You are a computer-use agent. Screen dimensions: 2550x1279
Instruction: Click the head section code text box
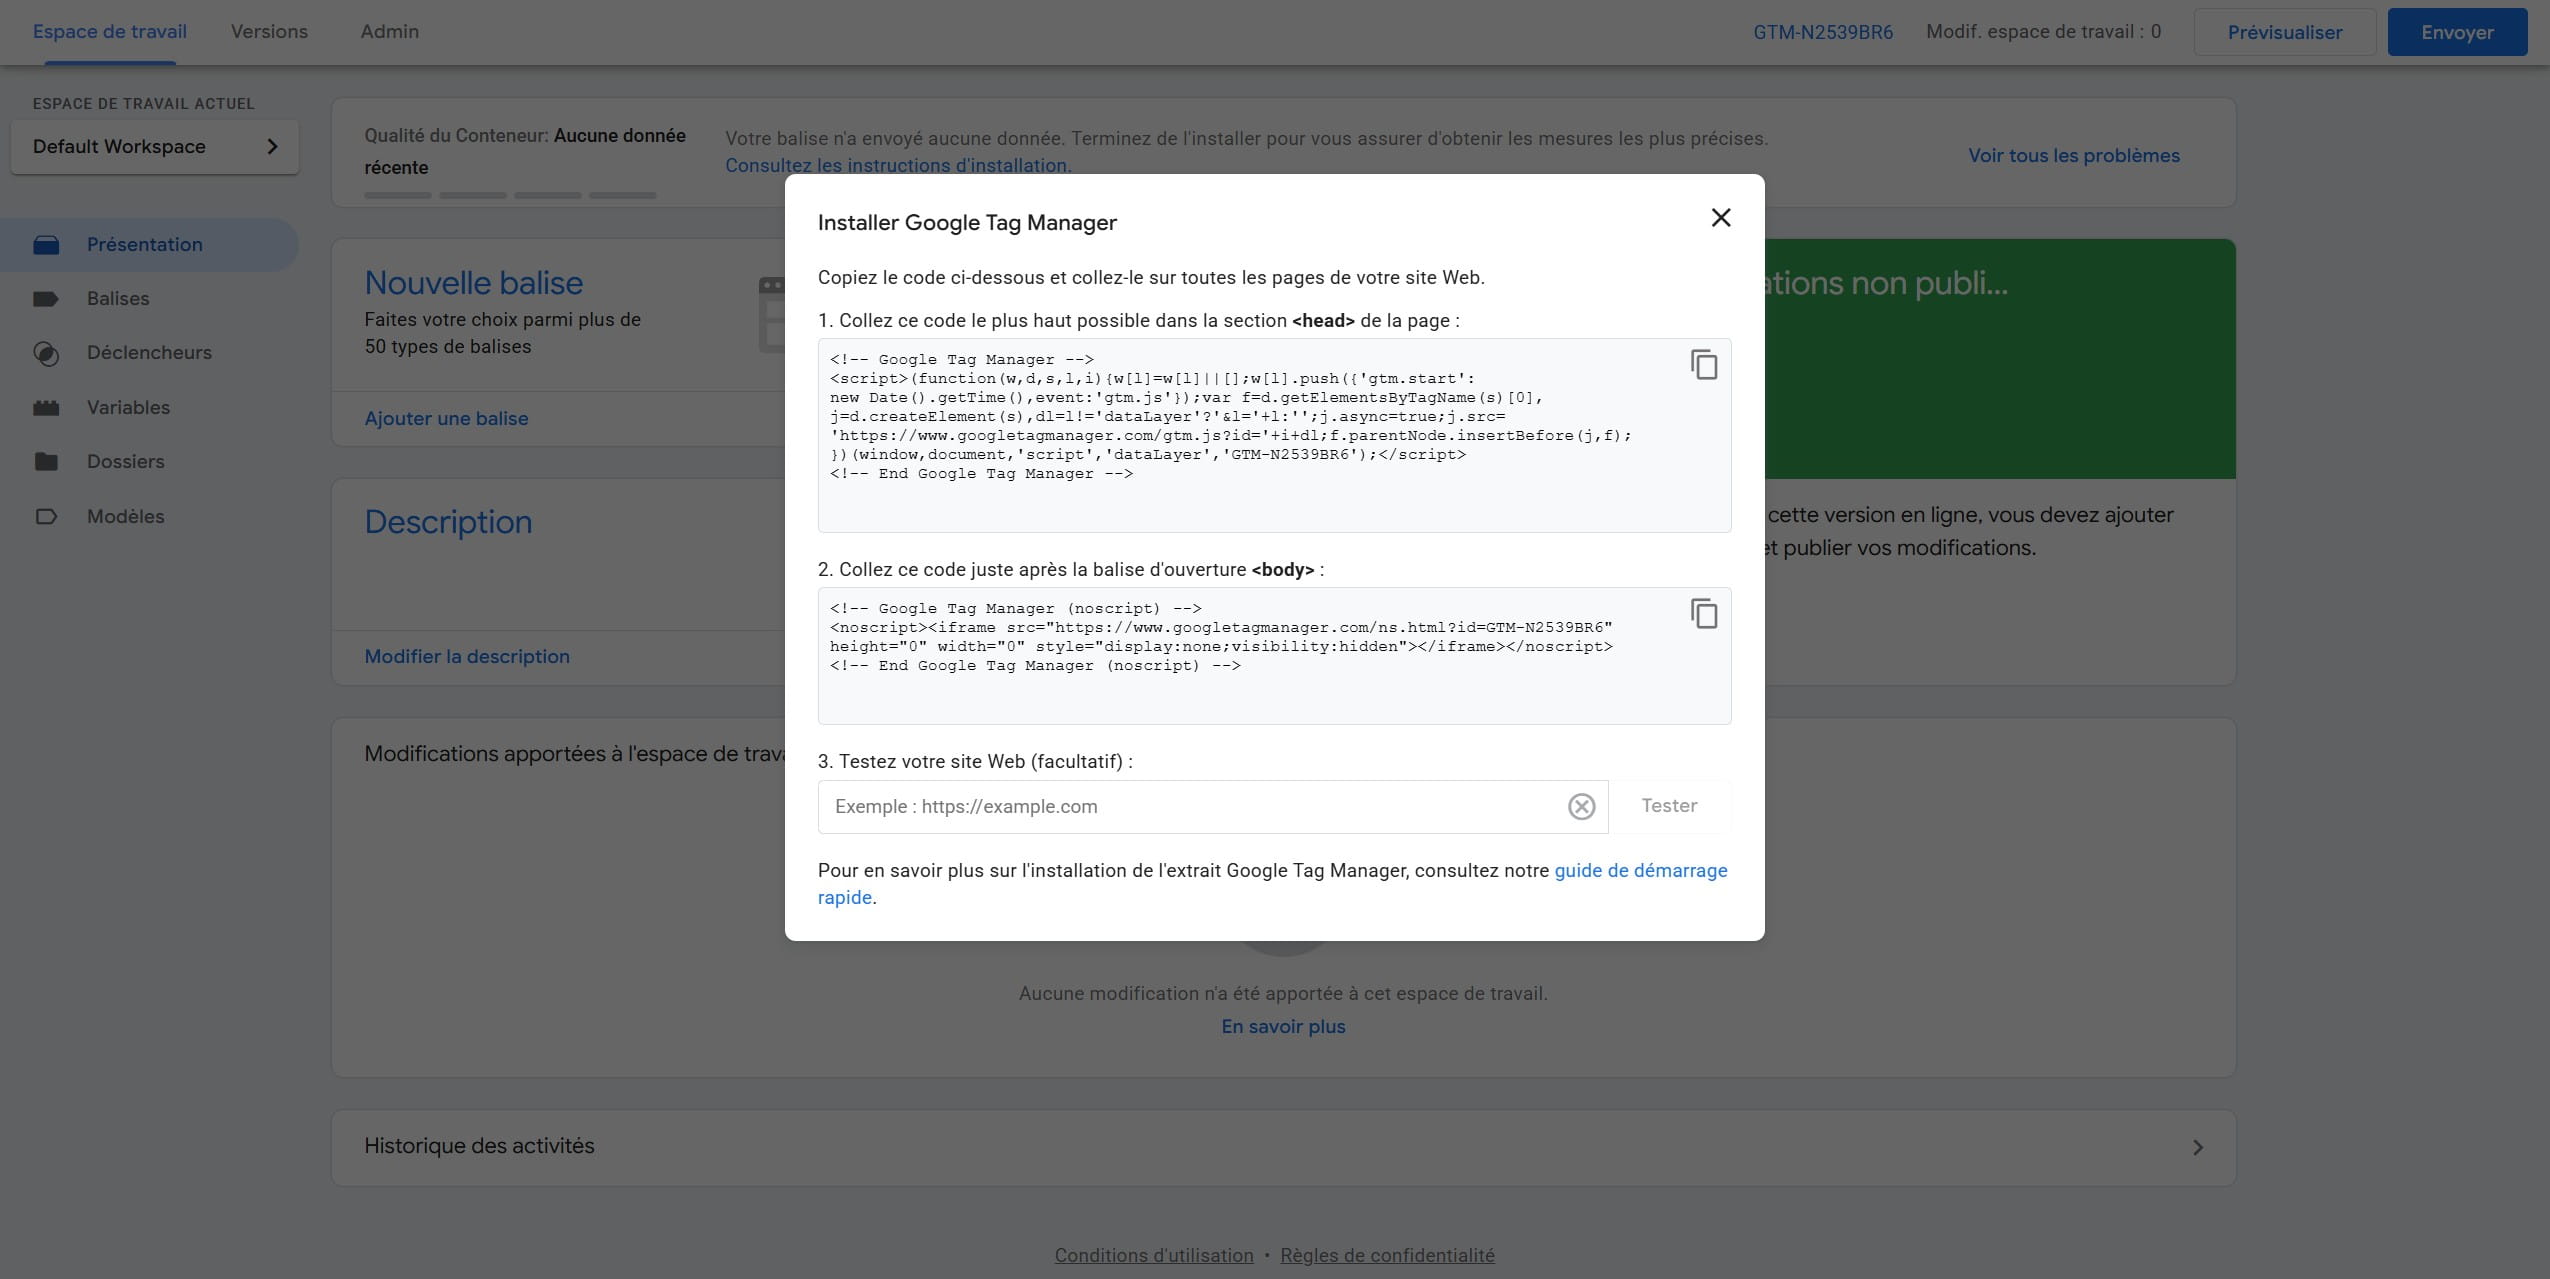[1274, 435]
